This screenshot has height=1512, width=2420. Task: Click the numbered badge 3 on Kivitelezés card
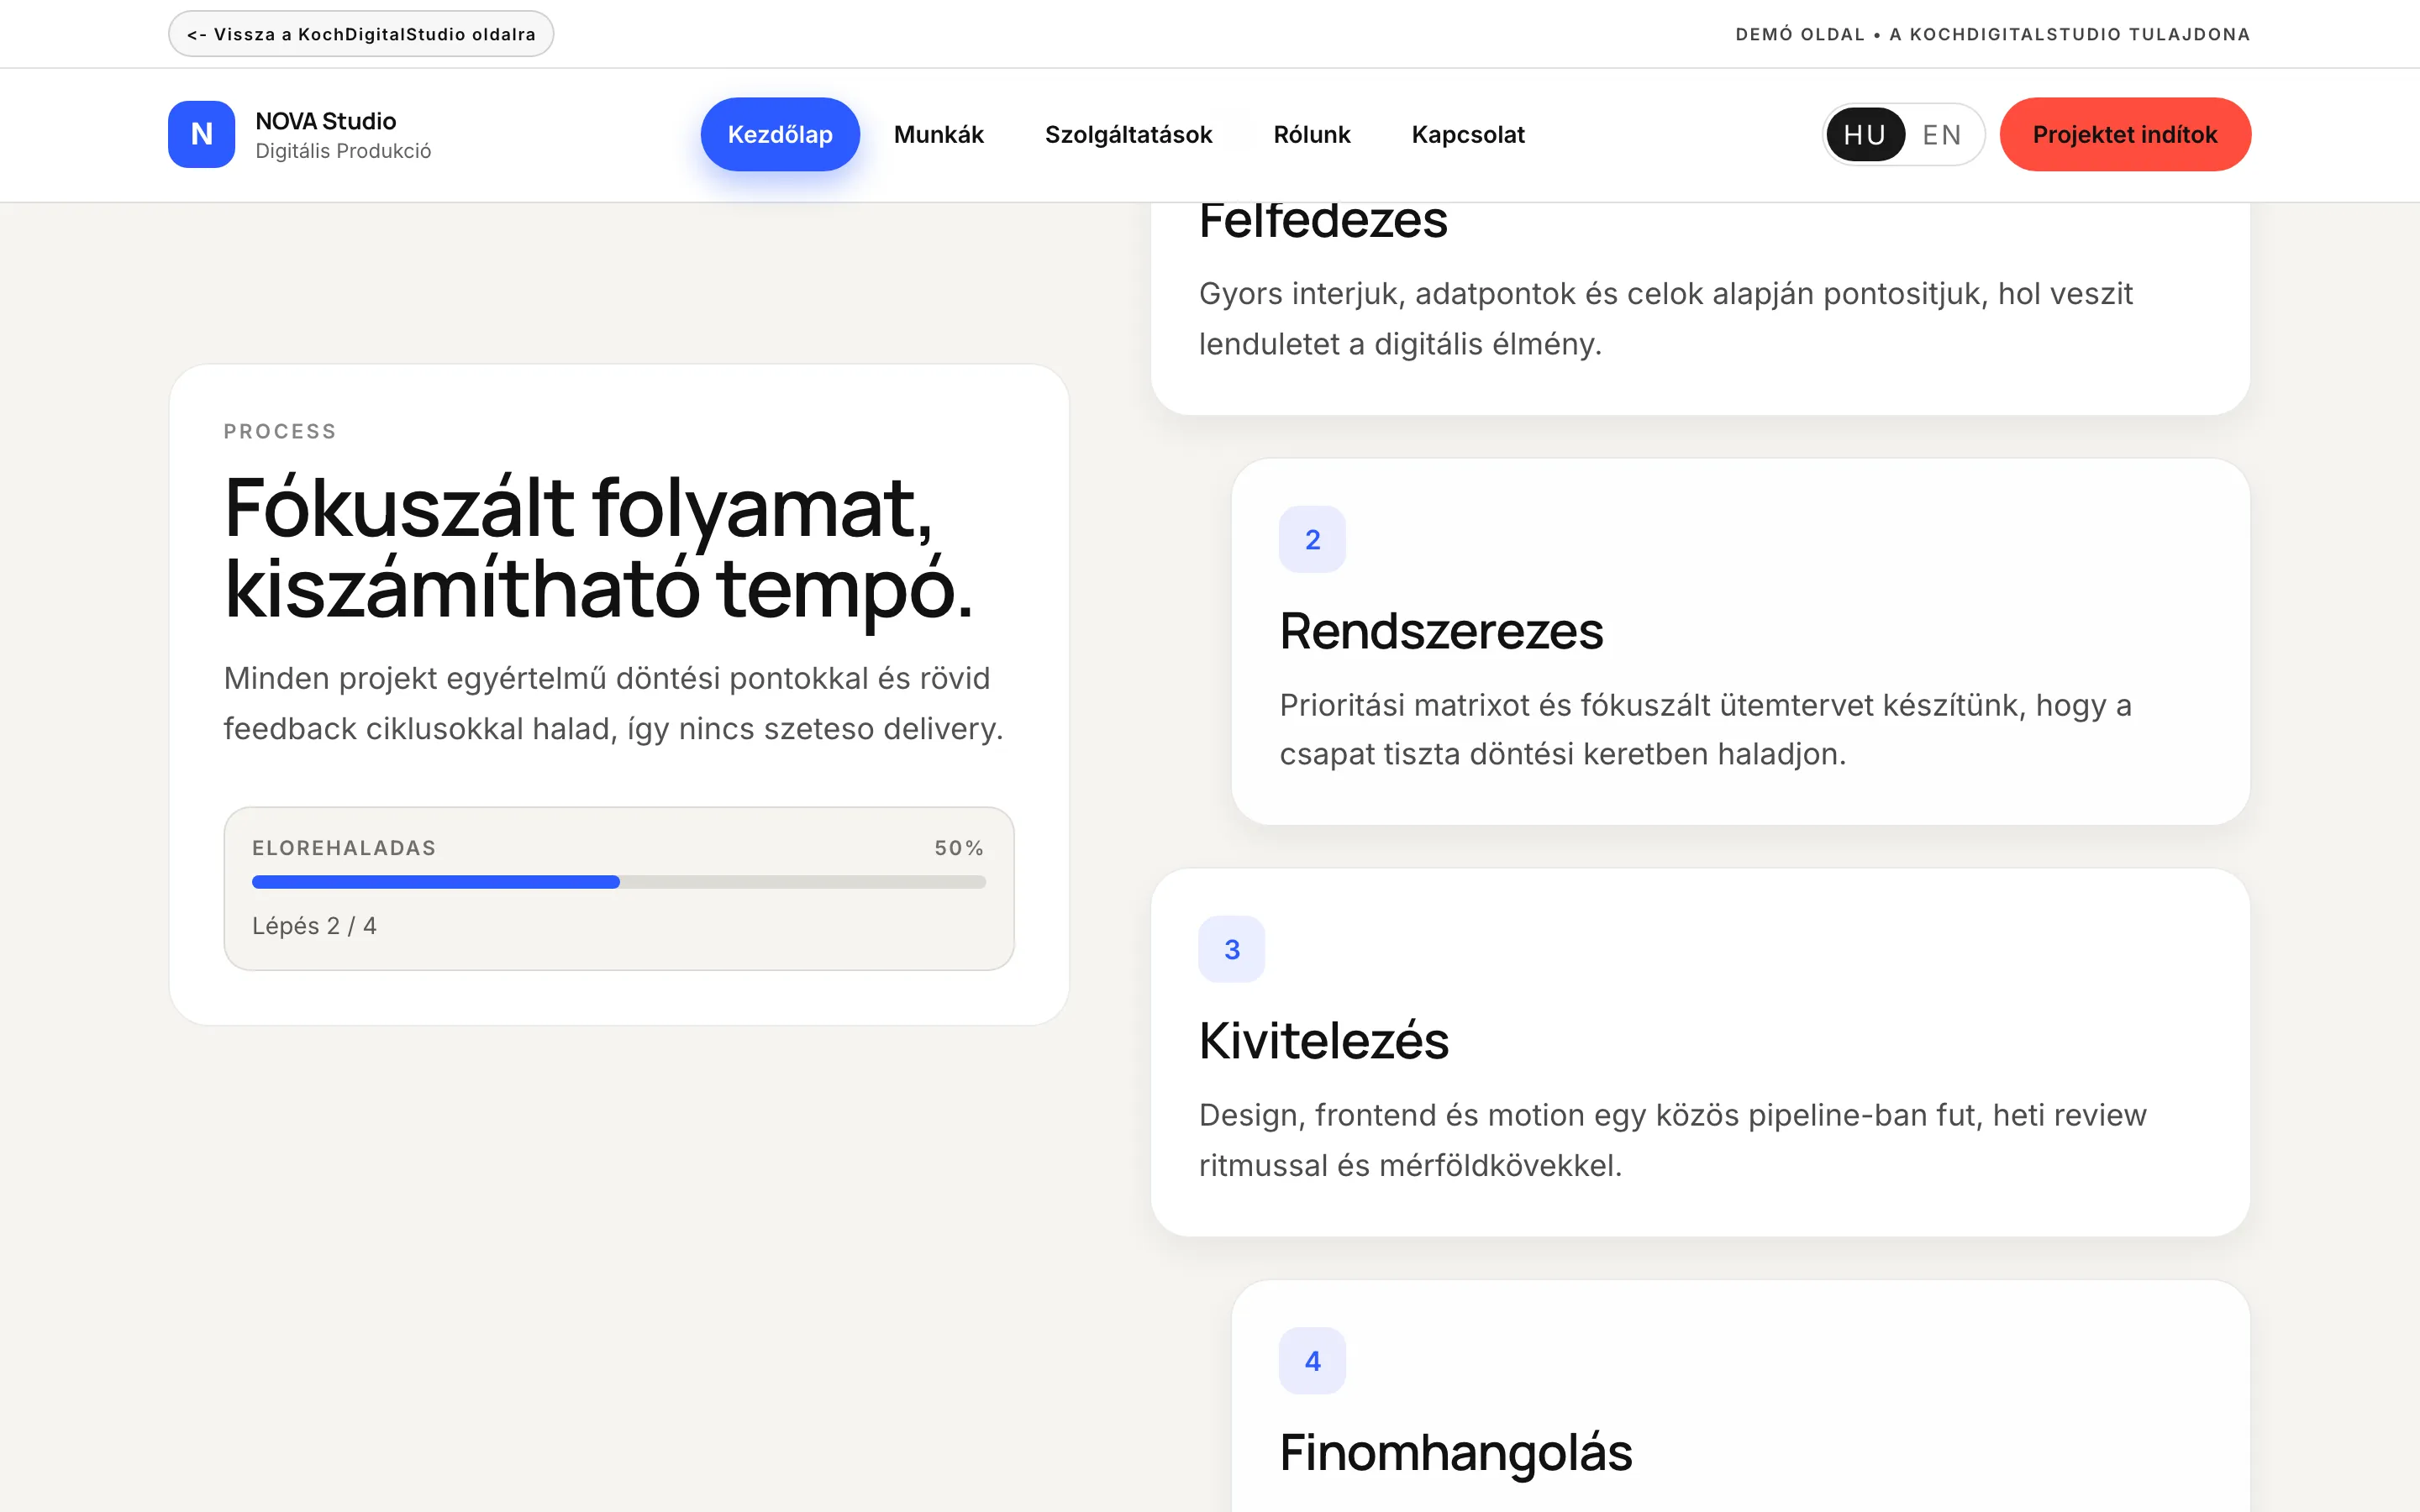1232,949
